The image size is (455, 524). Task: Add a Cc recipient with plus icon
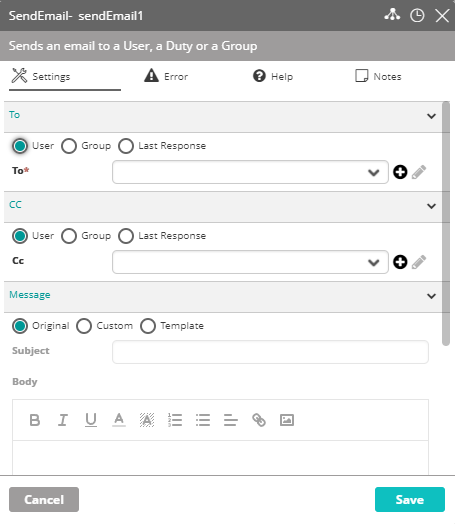pos(400,262)
